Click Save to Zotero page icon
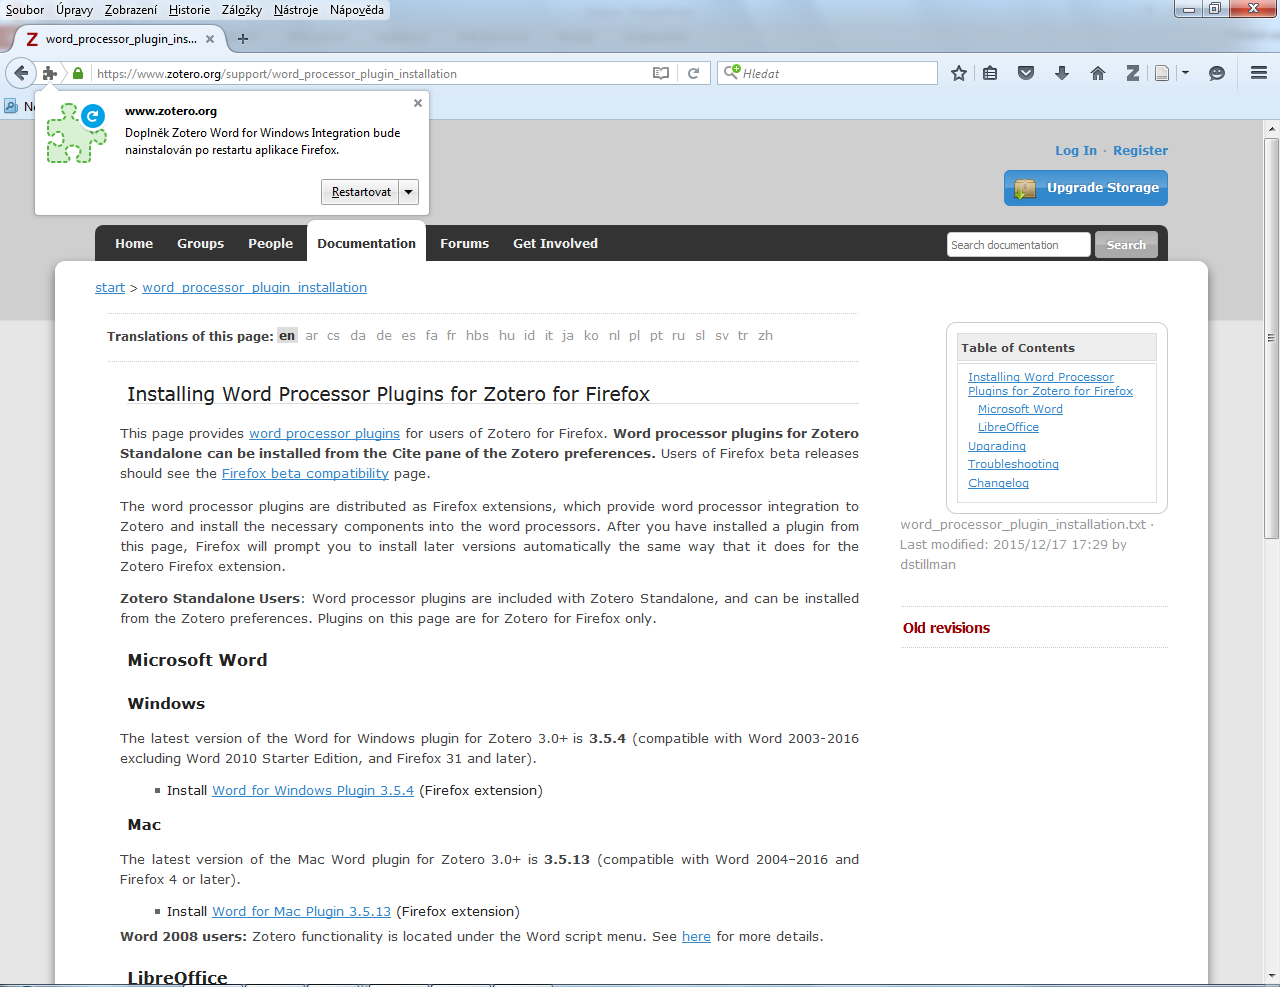This screenshot has height=987, width=1280. click(1162, 73)
